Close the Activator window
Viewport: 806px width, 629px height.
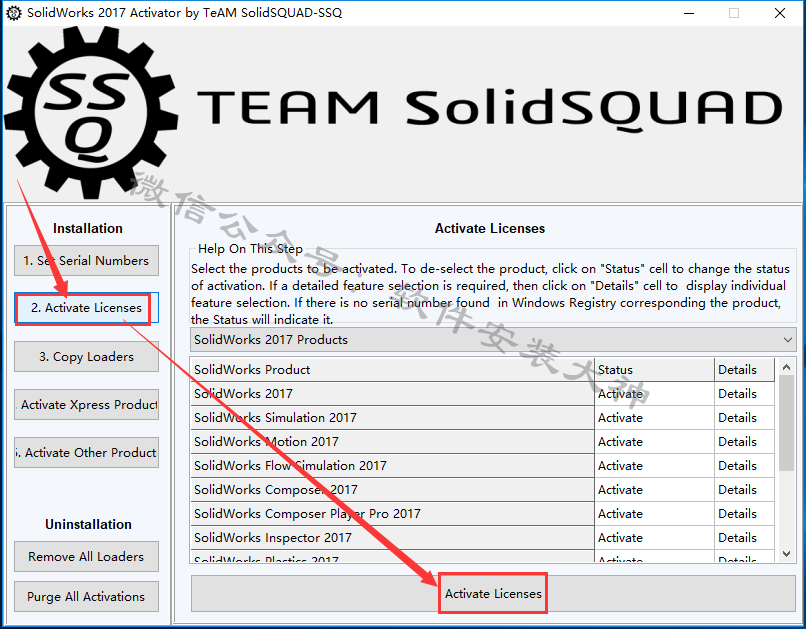(779, 13)
